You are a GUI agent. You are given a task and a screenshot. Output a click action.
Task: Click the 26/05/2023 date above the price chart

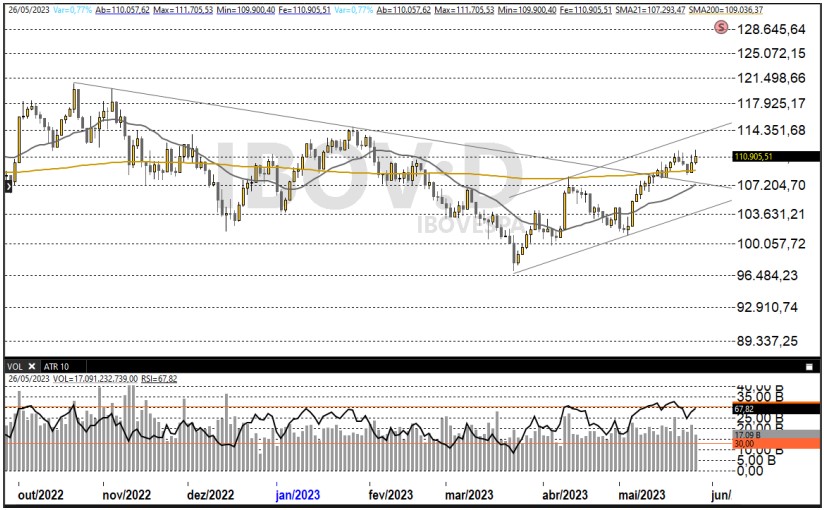pos(29,10)
